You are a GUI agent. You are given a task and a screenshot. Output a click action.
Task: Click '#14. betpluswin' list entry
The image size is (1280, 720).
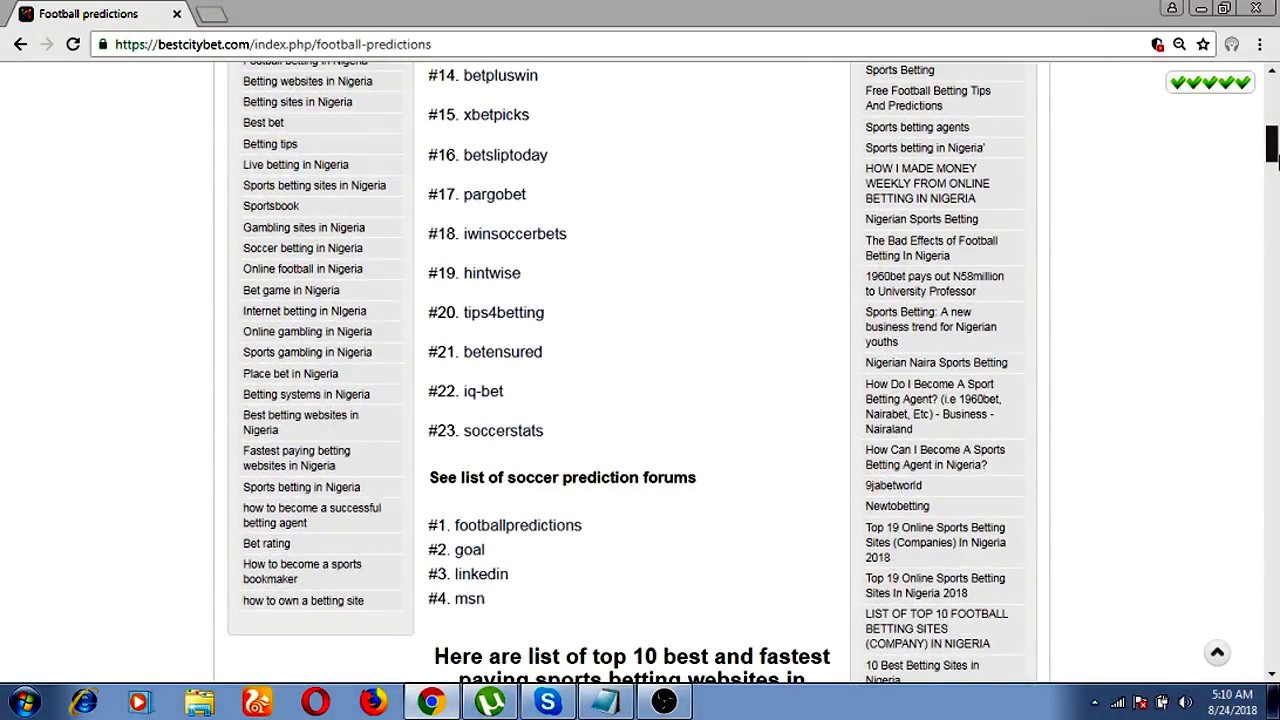483,75
